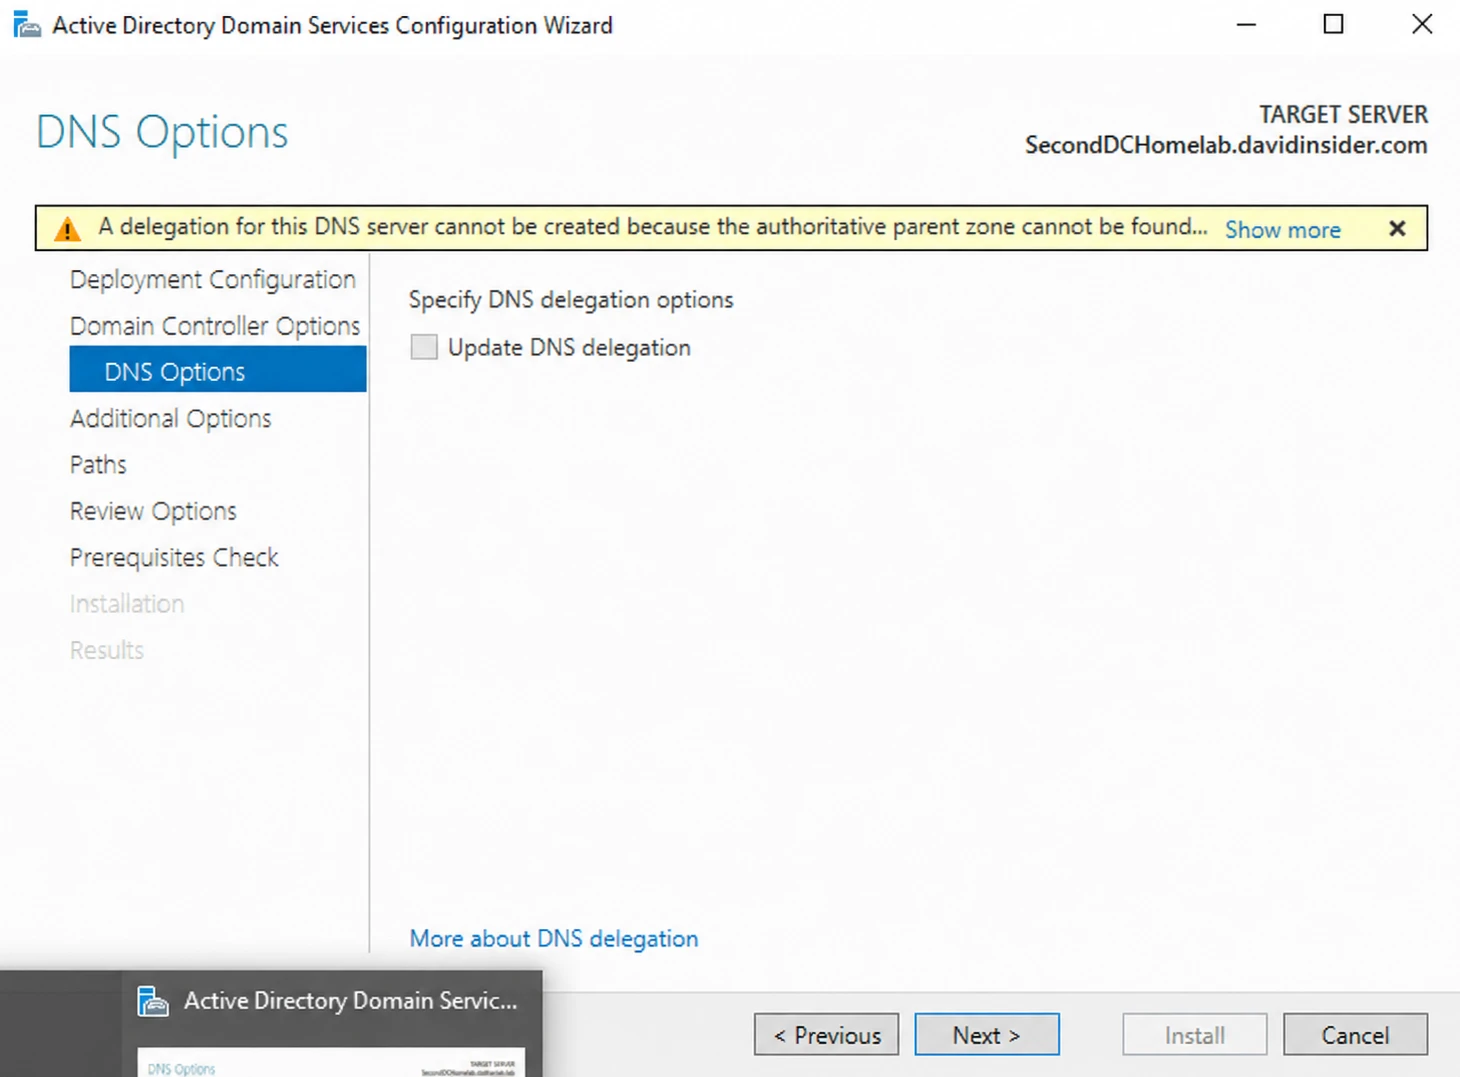Select the DNS Options step

[218, 370]
